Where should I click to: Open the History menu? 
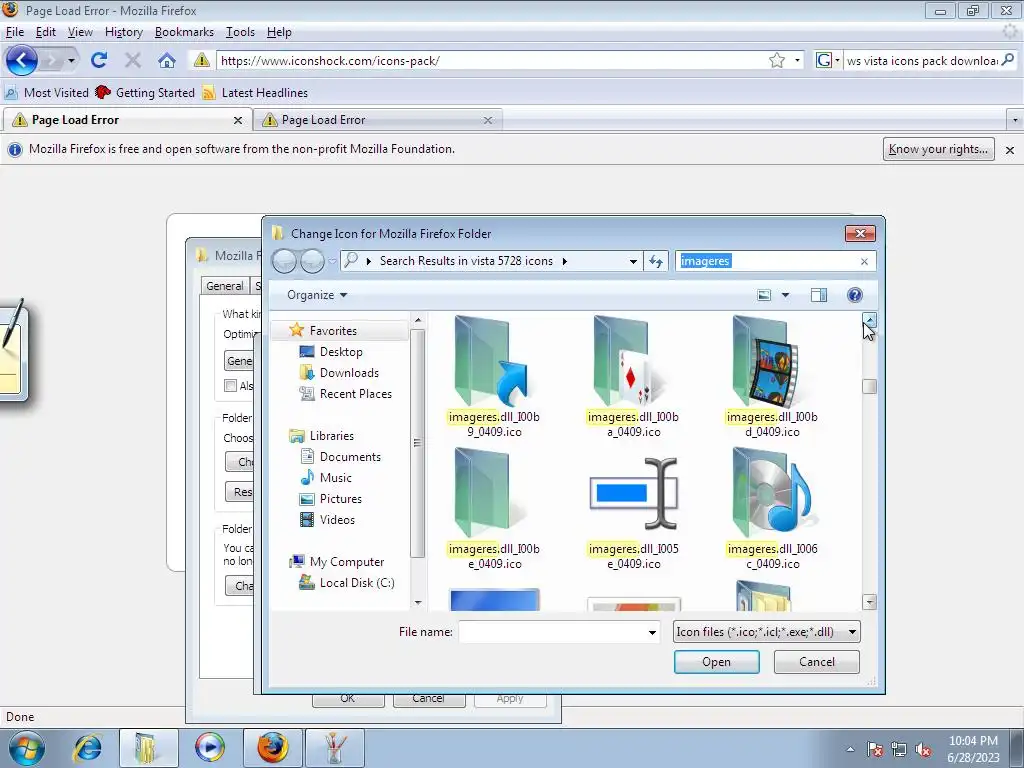[x=123, y=32]
